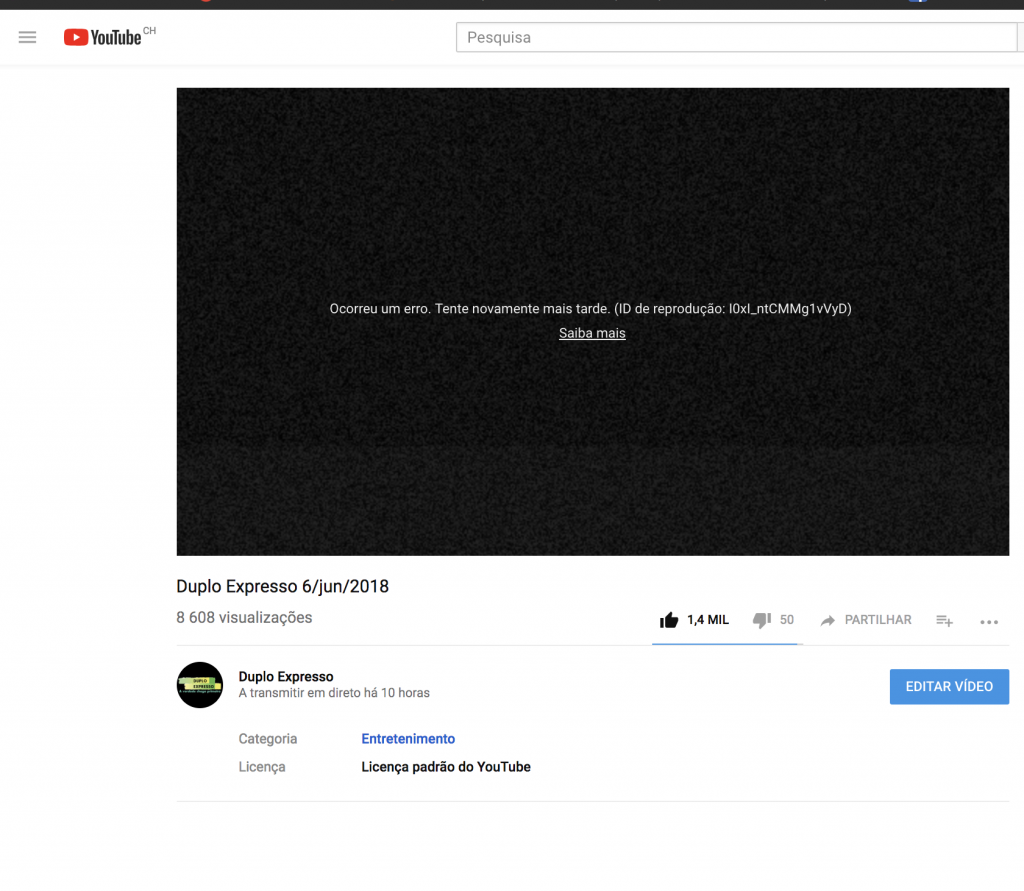
Task: Click the YouTube logo
Action: click(x=103, y=37)
